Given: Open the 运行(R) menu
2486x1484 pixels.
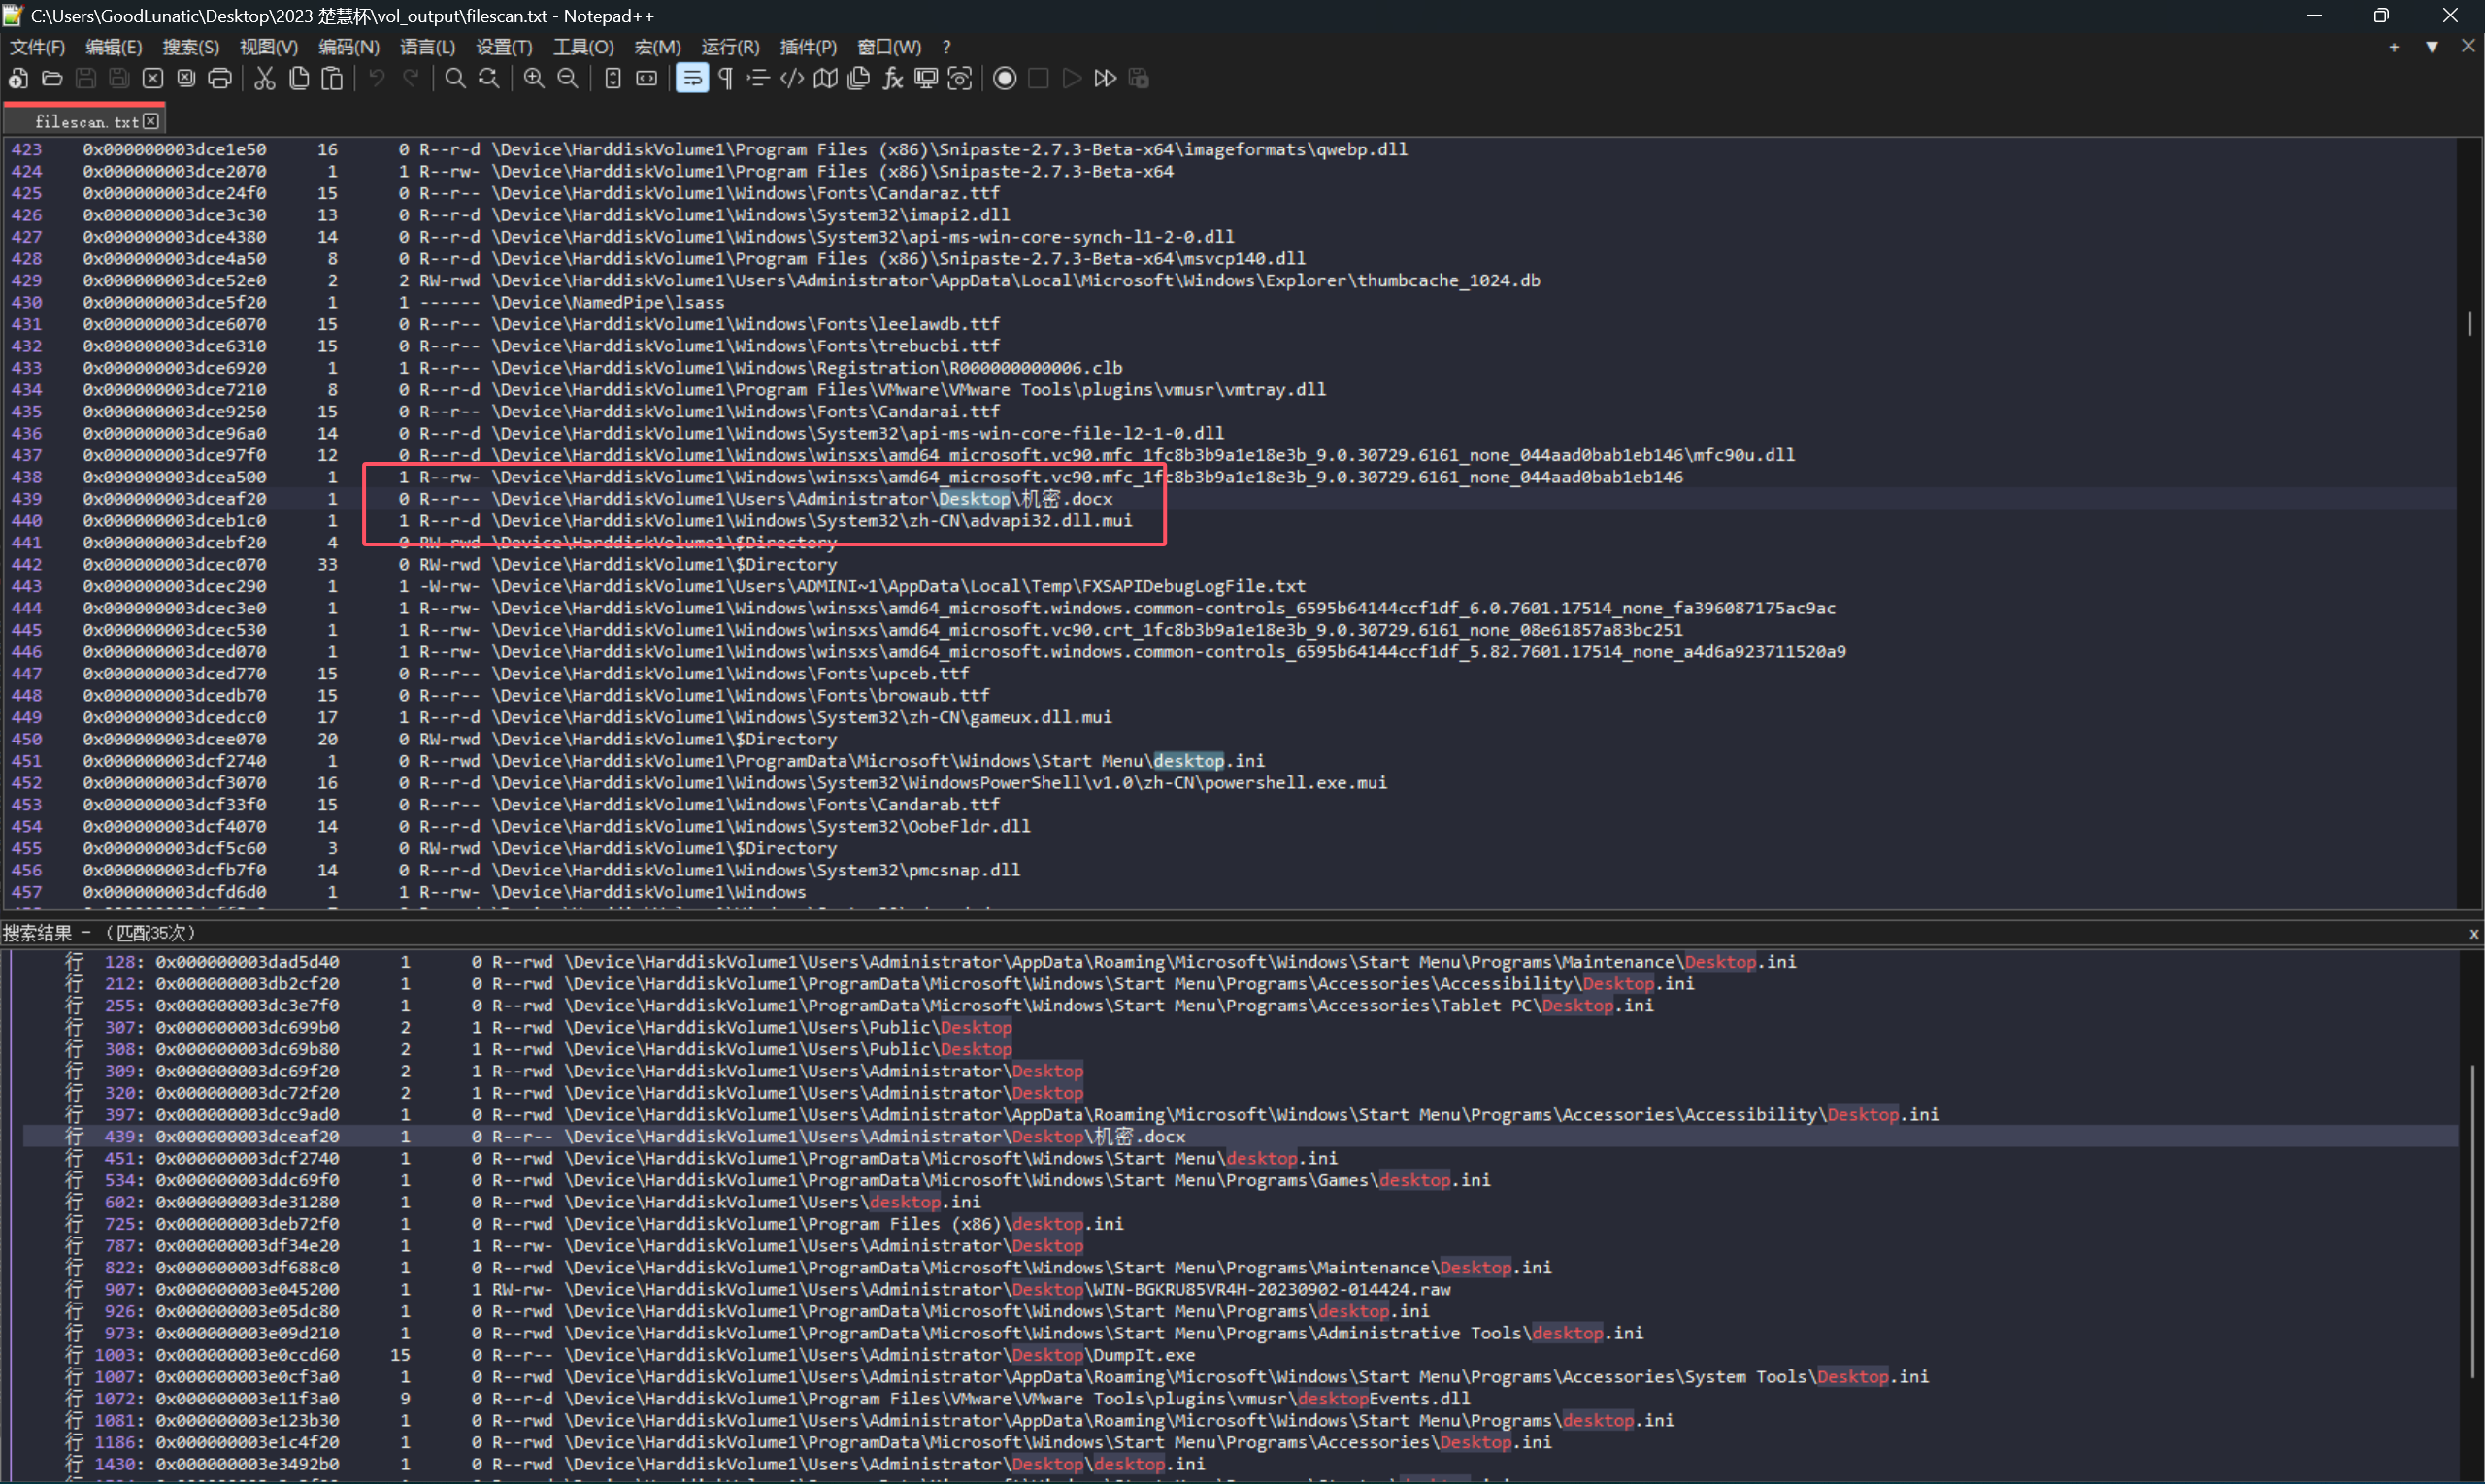Looking at the screenshot, I should pos(730,47).
